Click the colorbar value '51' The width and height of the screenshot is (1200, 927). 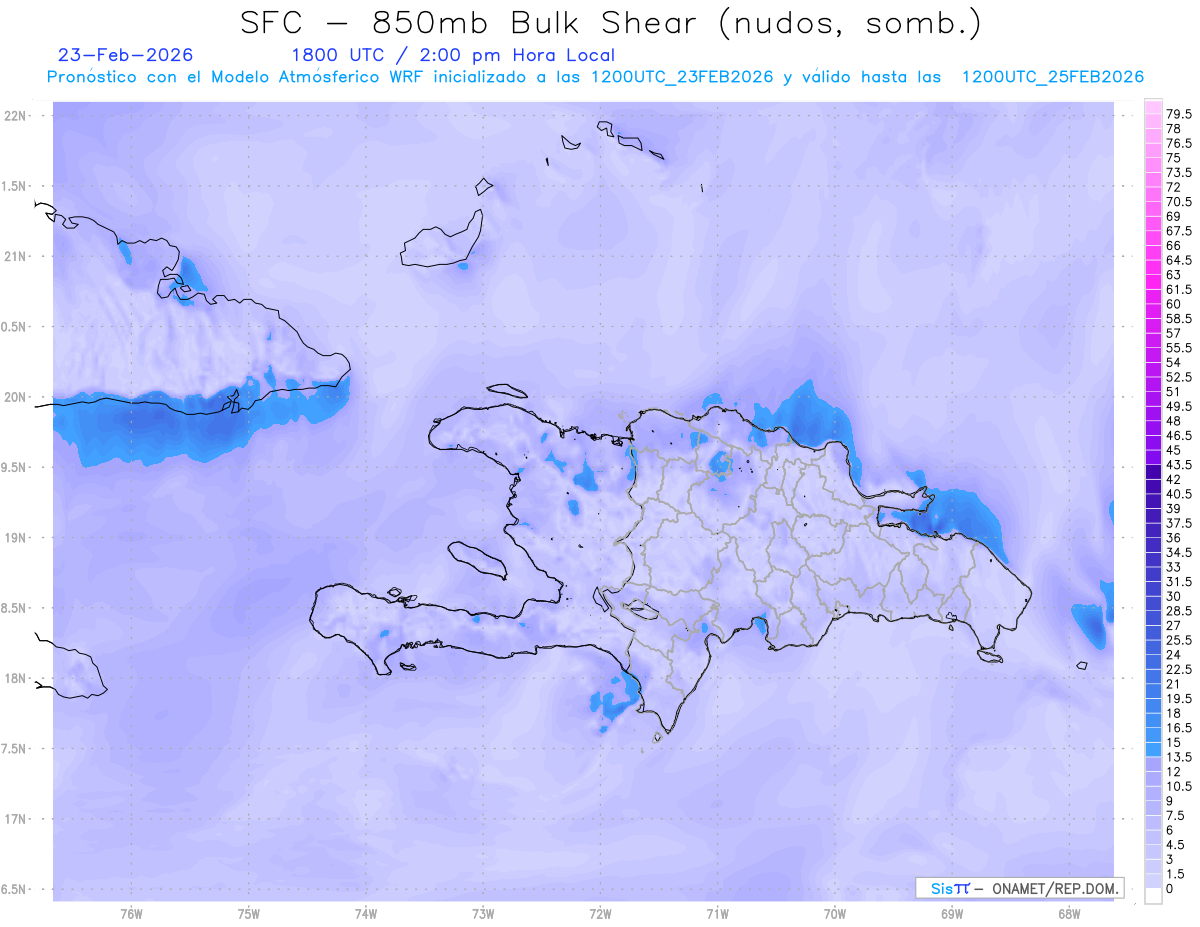[x=1174, y=391]
